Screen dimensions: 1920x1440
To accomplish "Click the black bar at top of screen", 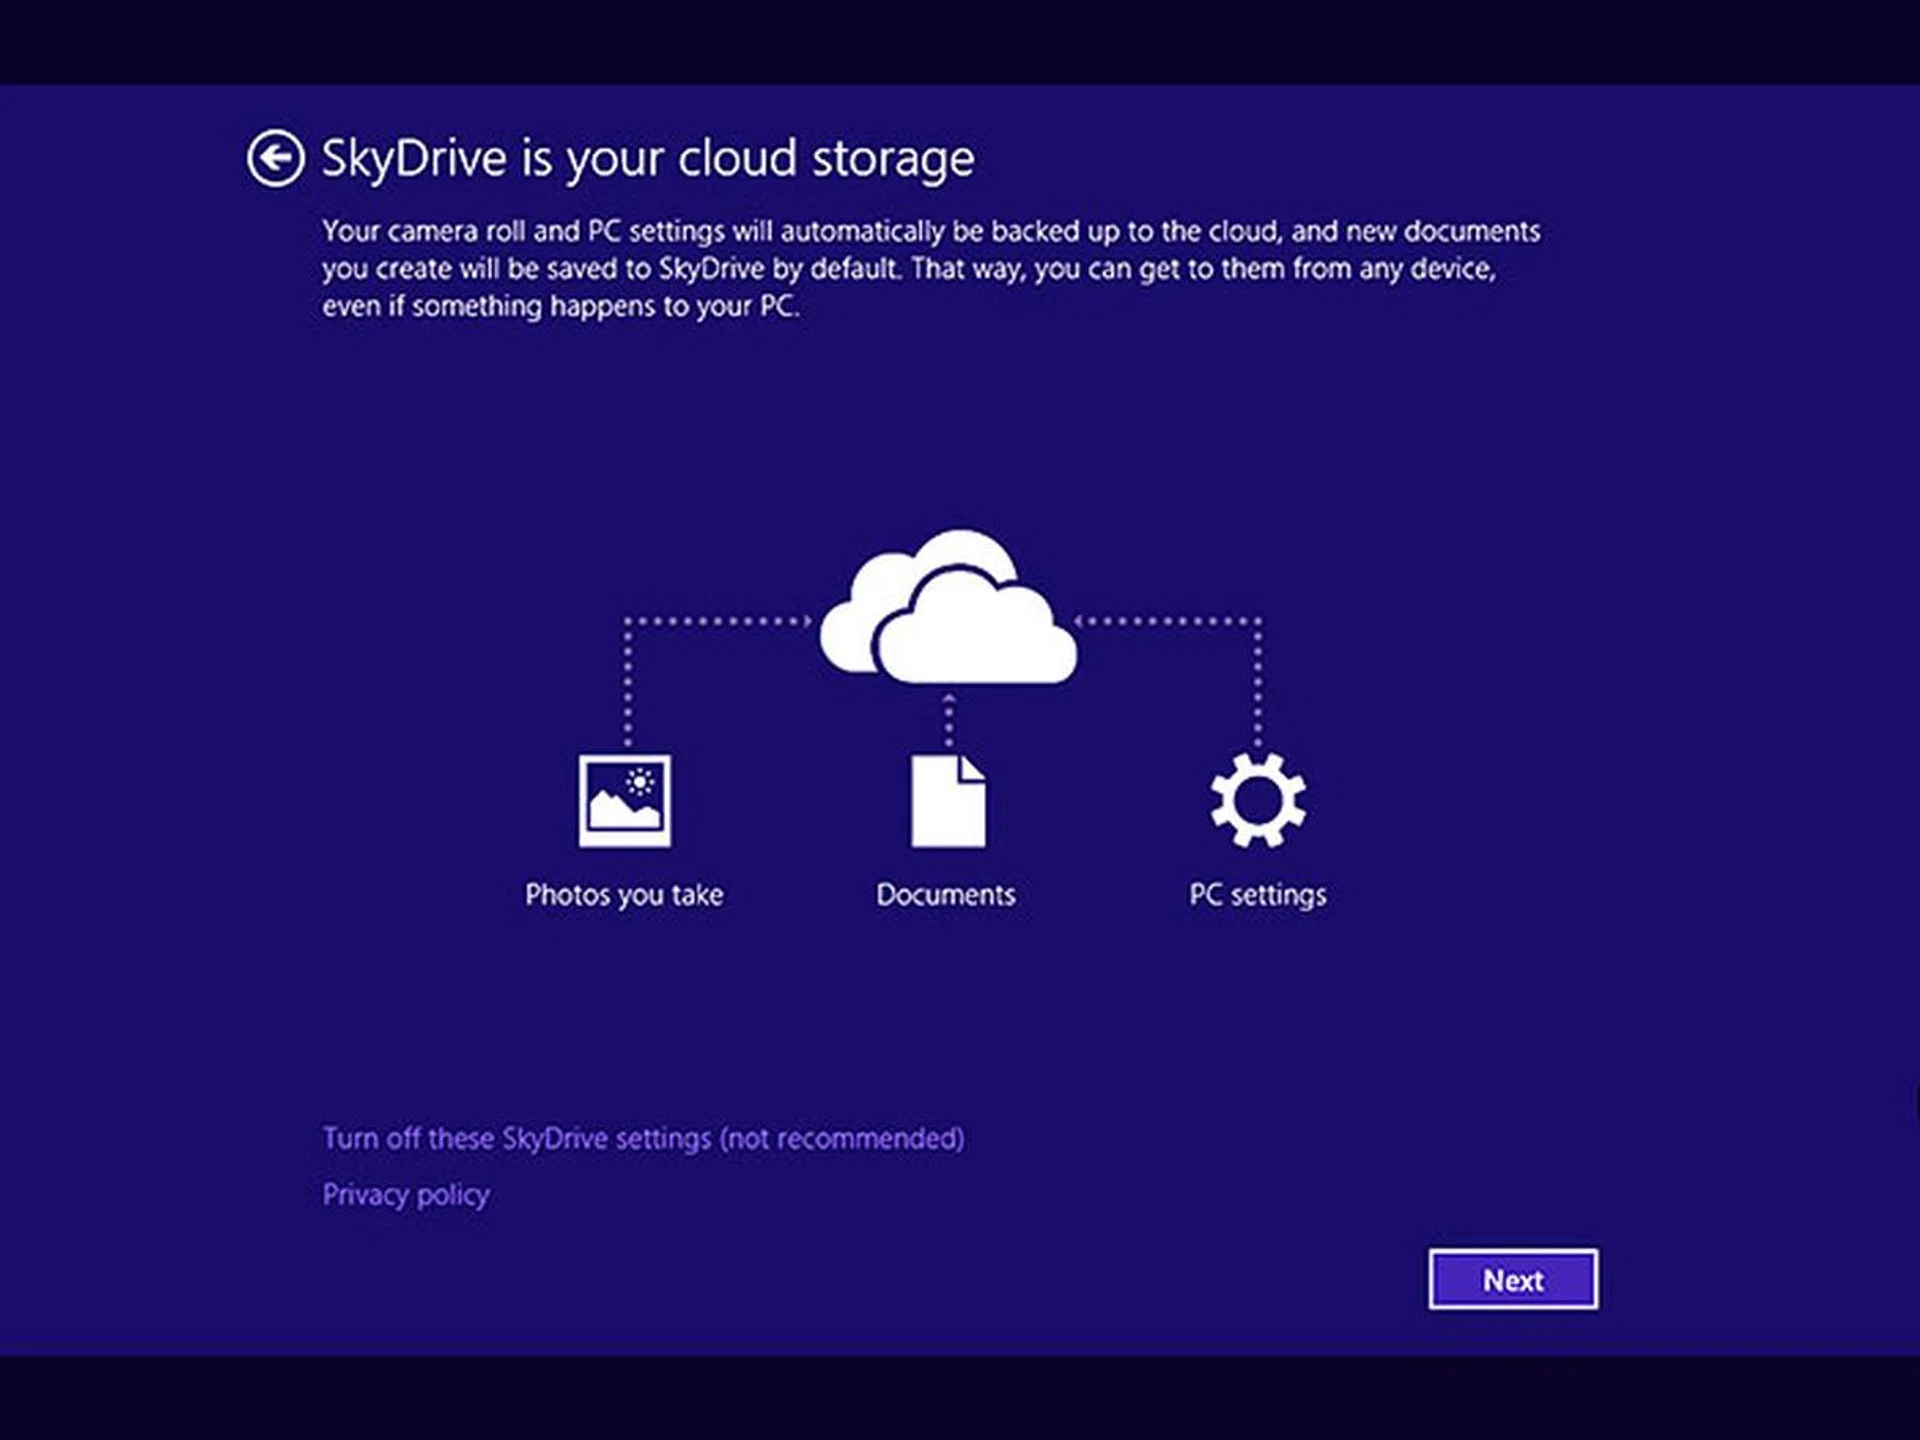I will [x=960, y=40].
